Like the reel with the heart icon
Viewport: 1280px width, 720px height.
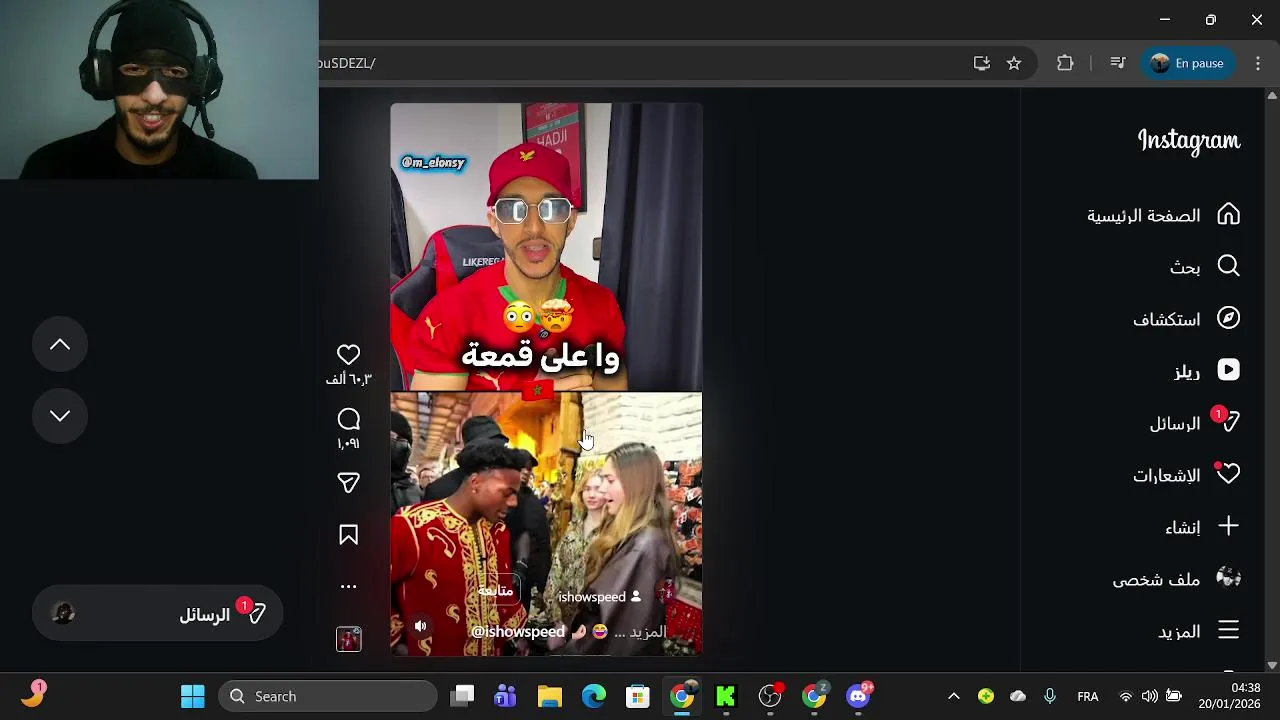pos(348,355)
